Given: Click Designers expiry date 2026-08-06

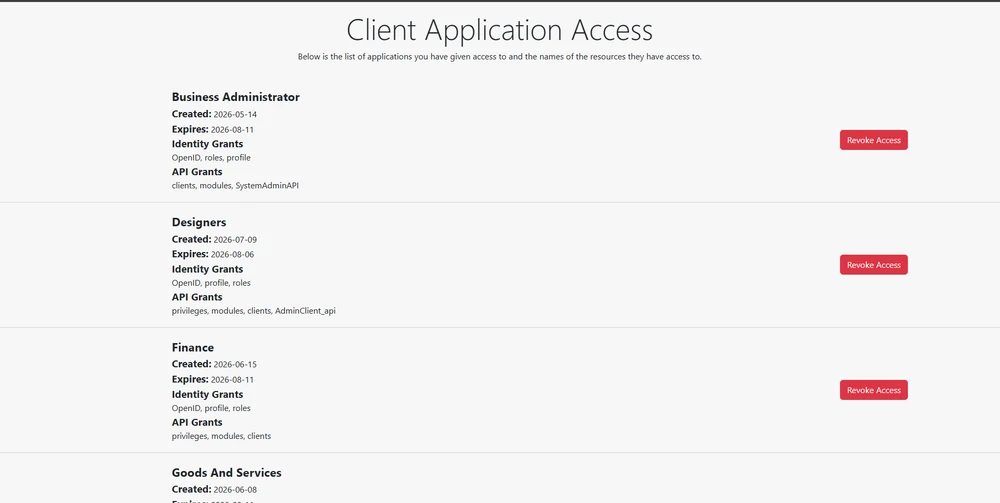Looking at the screenshot, I should (232, 254).
